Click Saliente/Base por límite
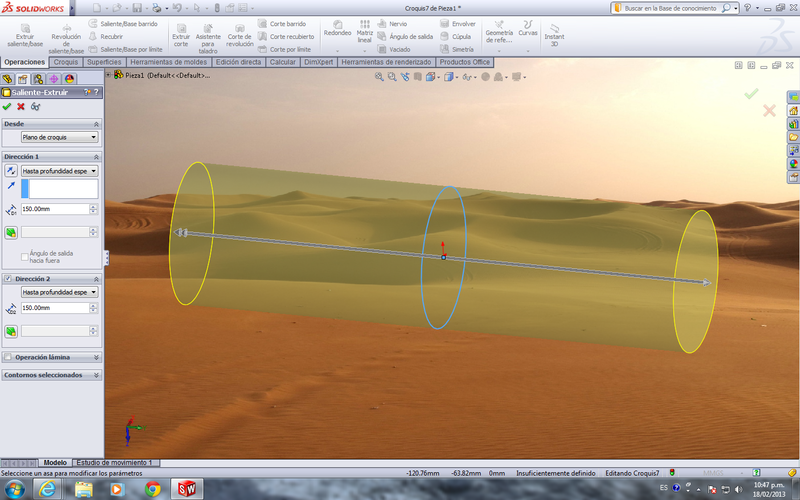Viewport: 800px width, 500px height. (126, 49)
